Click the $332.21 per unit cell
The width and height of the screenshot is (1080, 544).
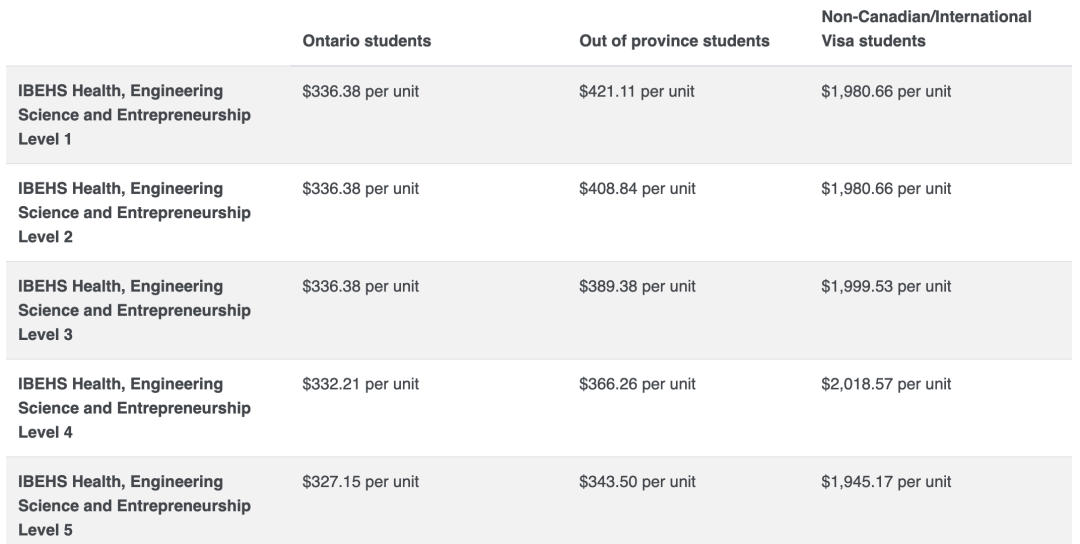360,384
